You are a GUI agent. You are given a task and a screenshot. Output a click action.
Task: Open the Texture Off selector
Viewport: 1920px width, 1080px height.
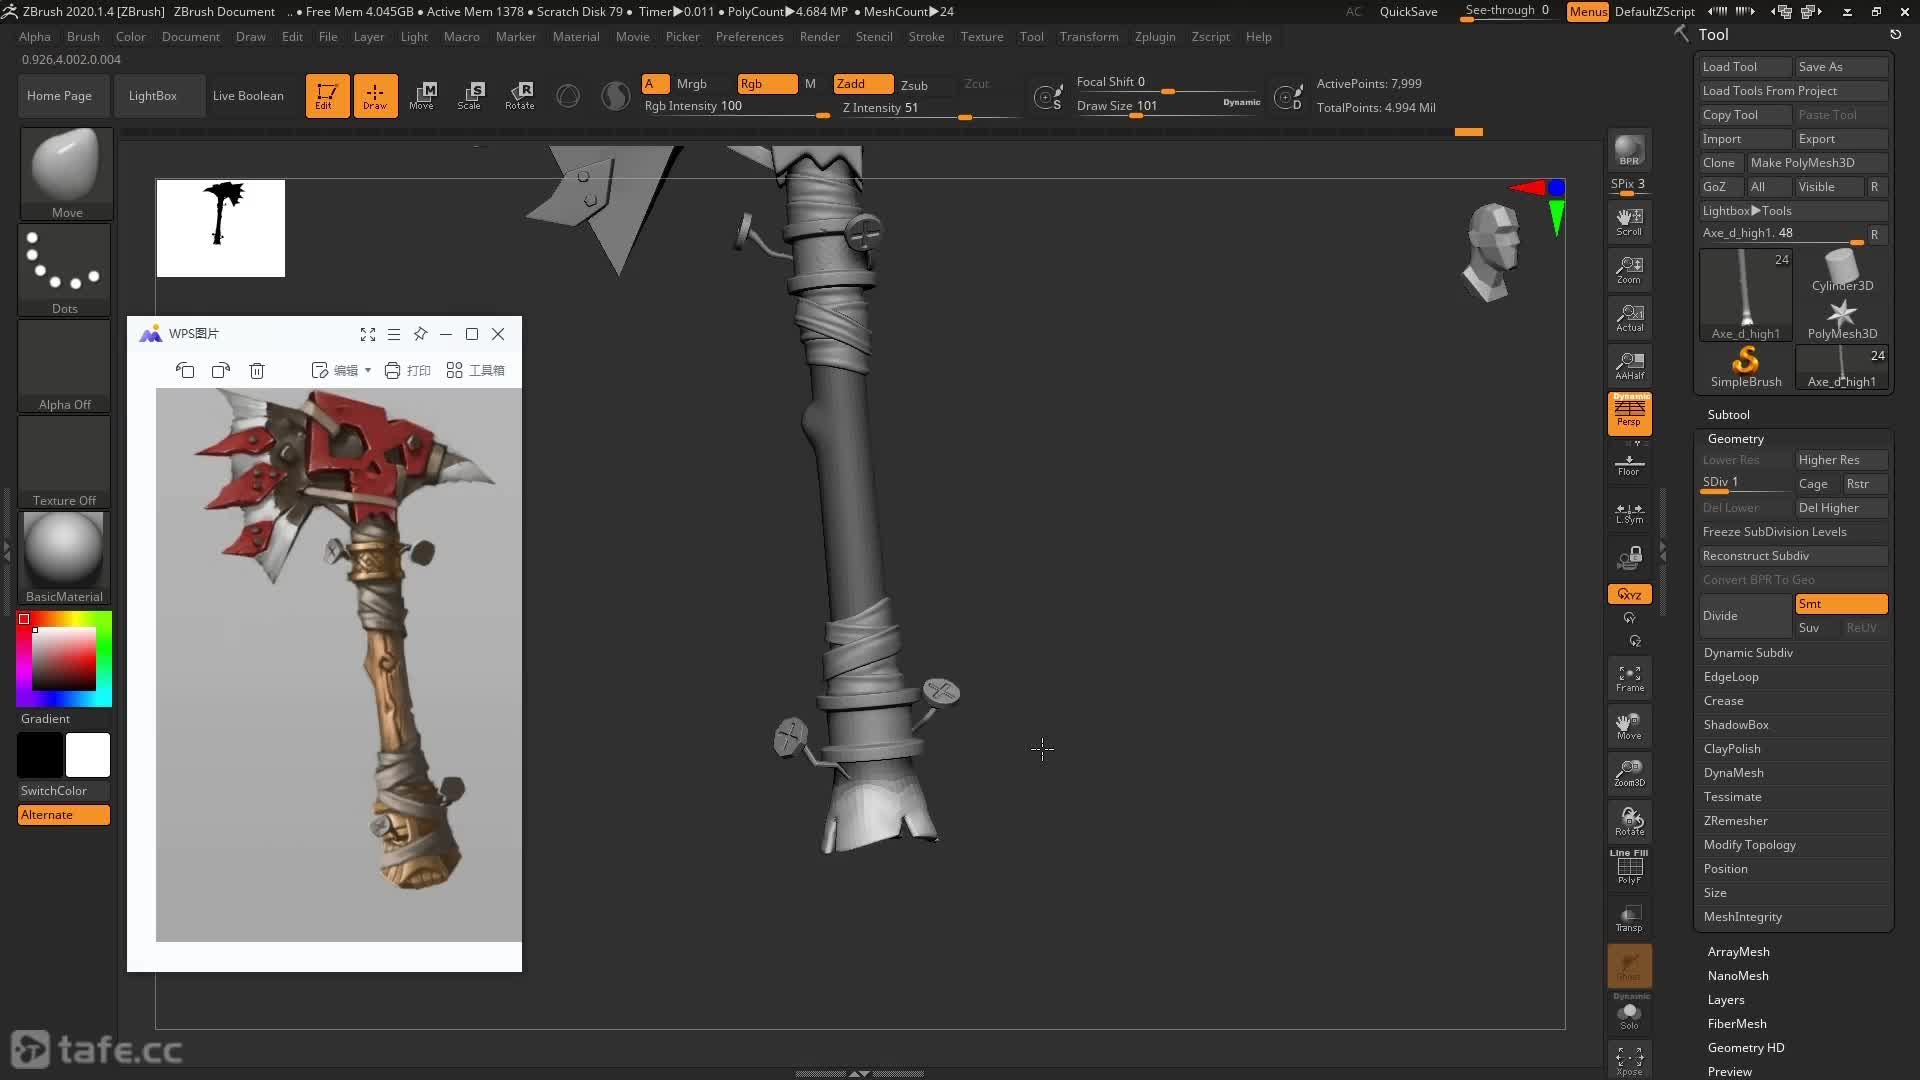(65, 462)
